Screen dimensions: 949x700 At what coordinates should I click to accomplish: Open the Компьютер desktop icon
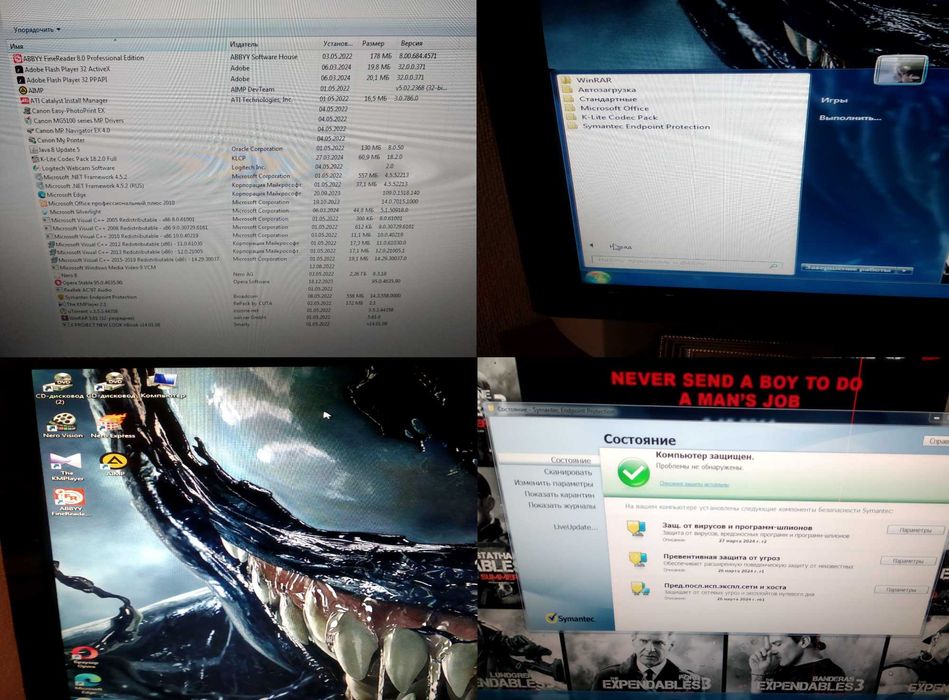tap(163, 385)
